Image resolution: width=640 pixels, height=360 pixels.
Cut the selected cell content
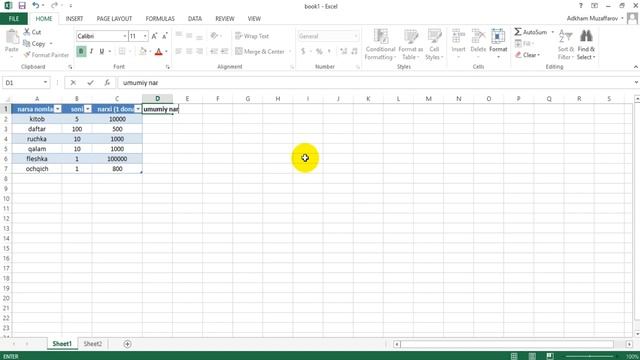pyautogui.click(x=32, y=32)
